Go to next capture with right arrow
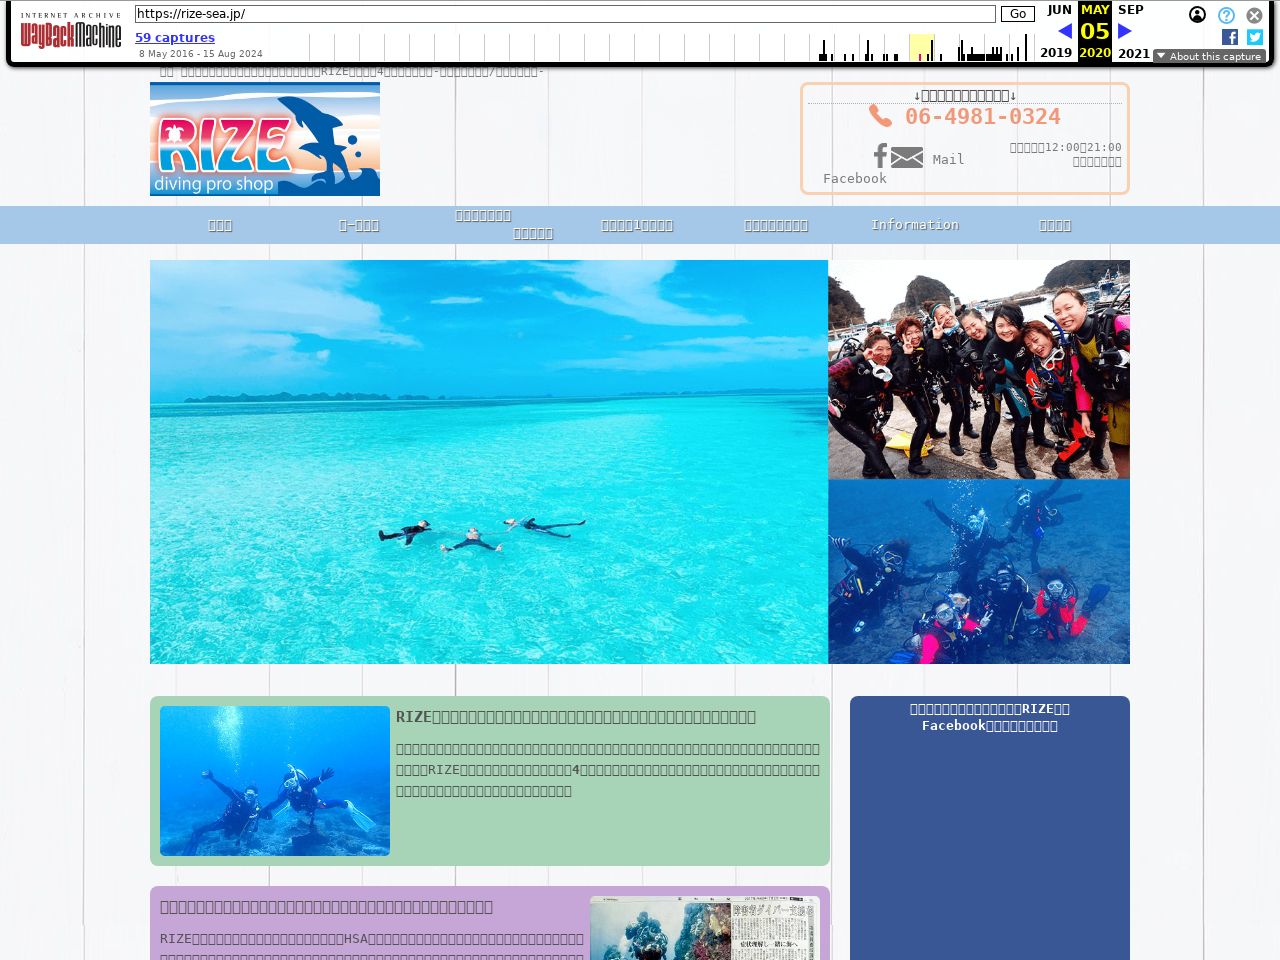The width and height of the screenshot is (1280, 960). (x=1125, y=31)
